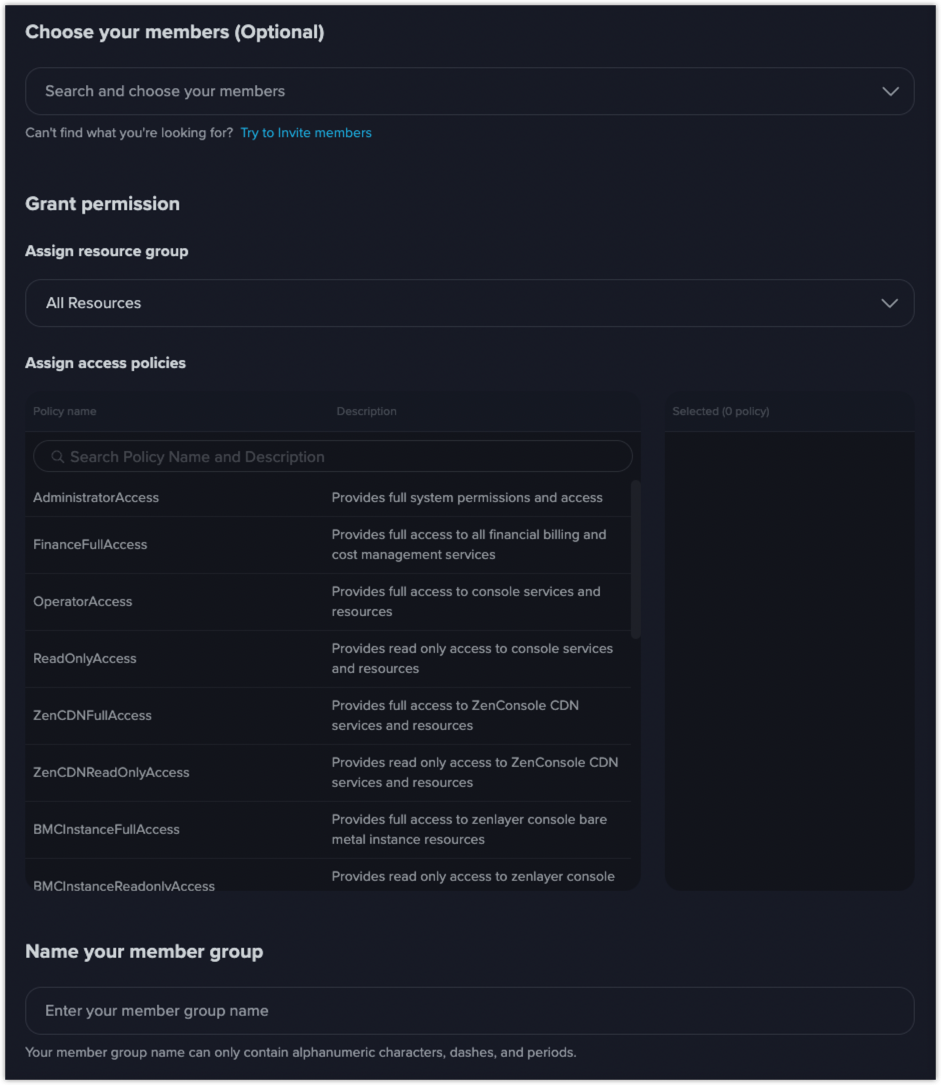Pick BMCInstanceReadonlyAccess policy at list bottom
Viewport: 941px width, 1085px height.
(328, 876)
